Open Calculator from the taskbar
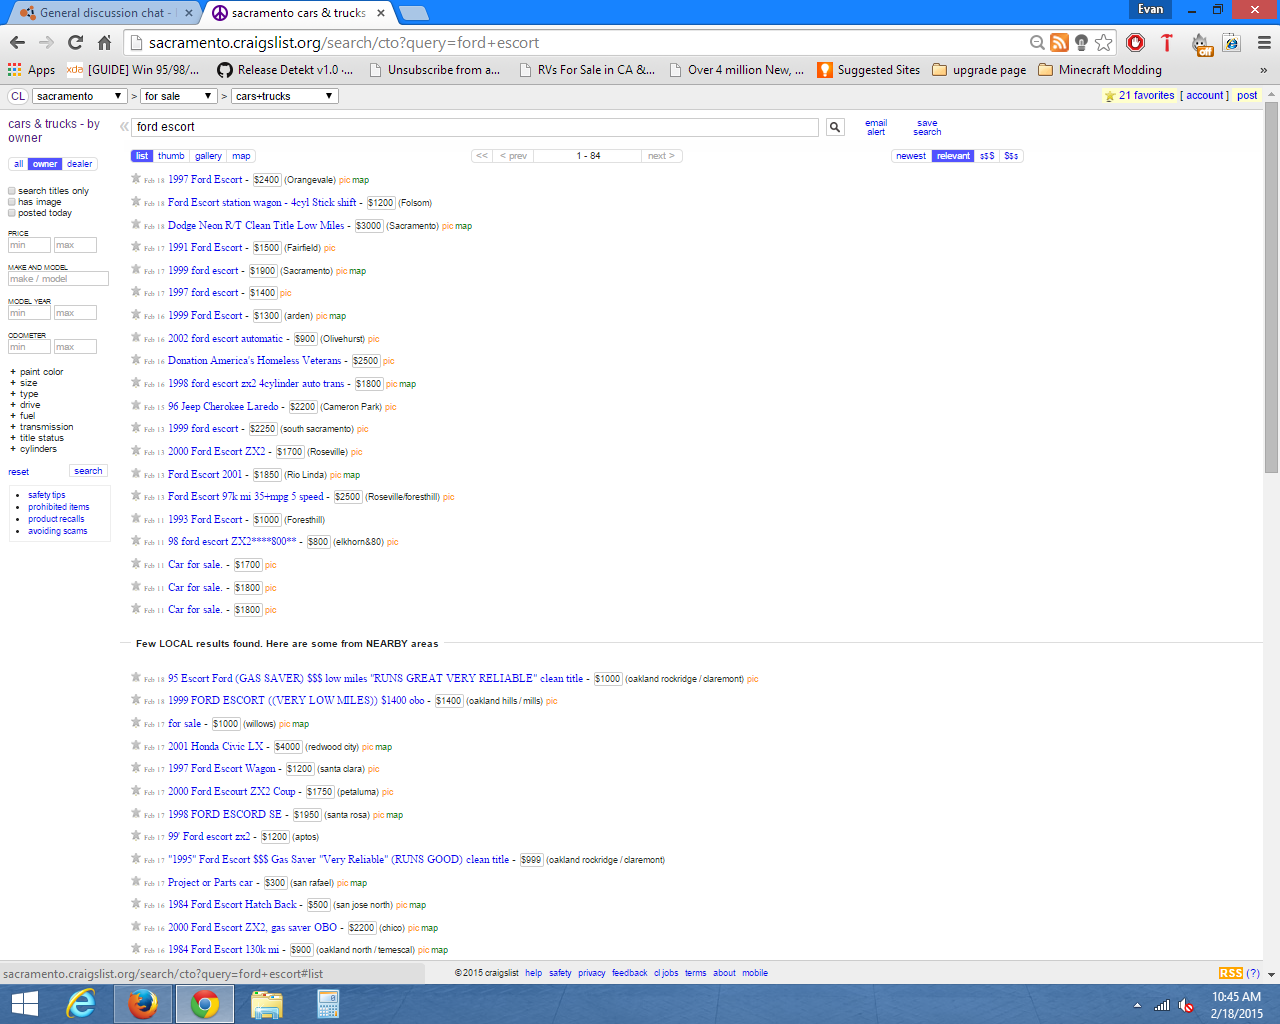This screenshot has height=1024, width=1280. pyautogui.click(x=328, y=1004)
